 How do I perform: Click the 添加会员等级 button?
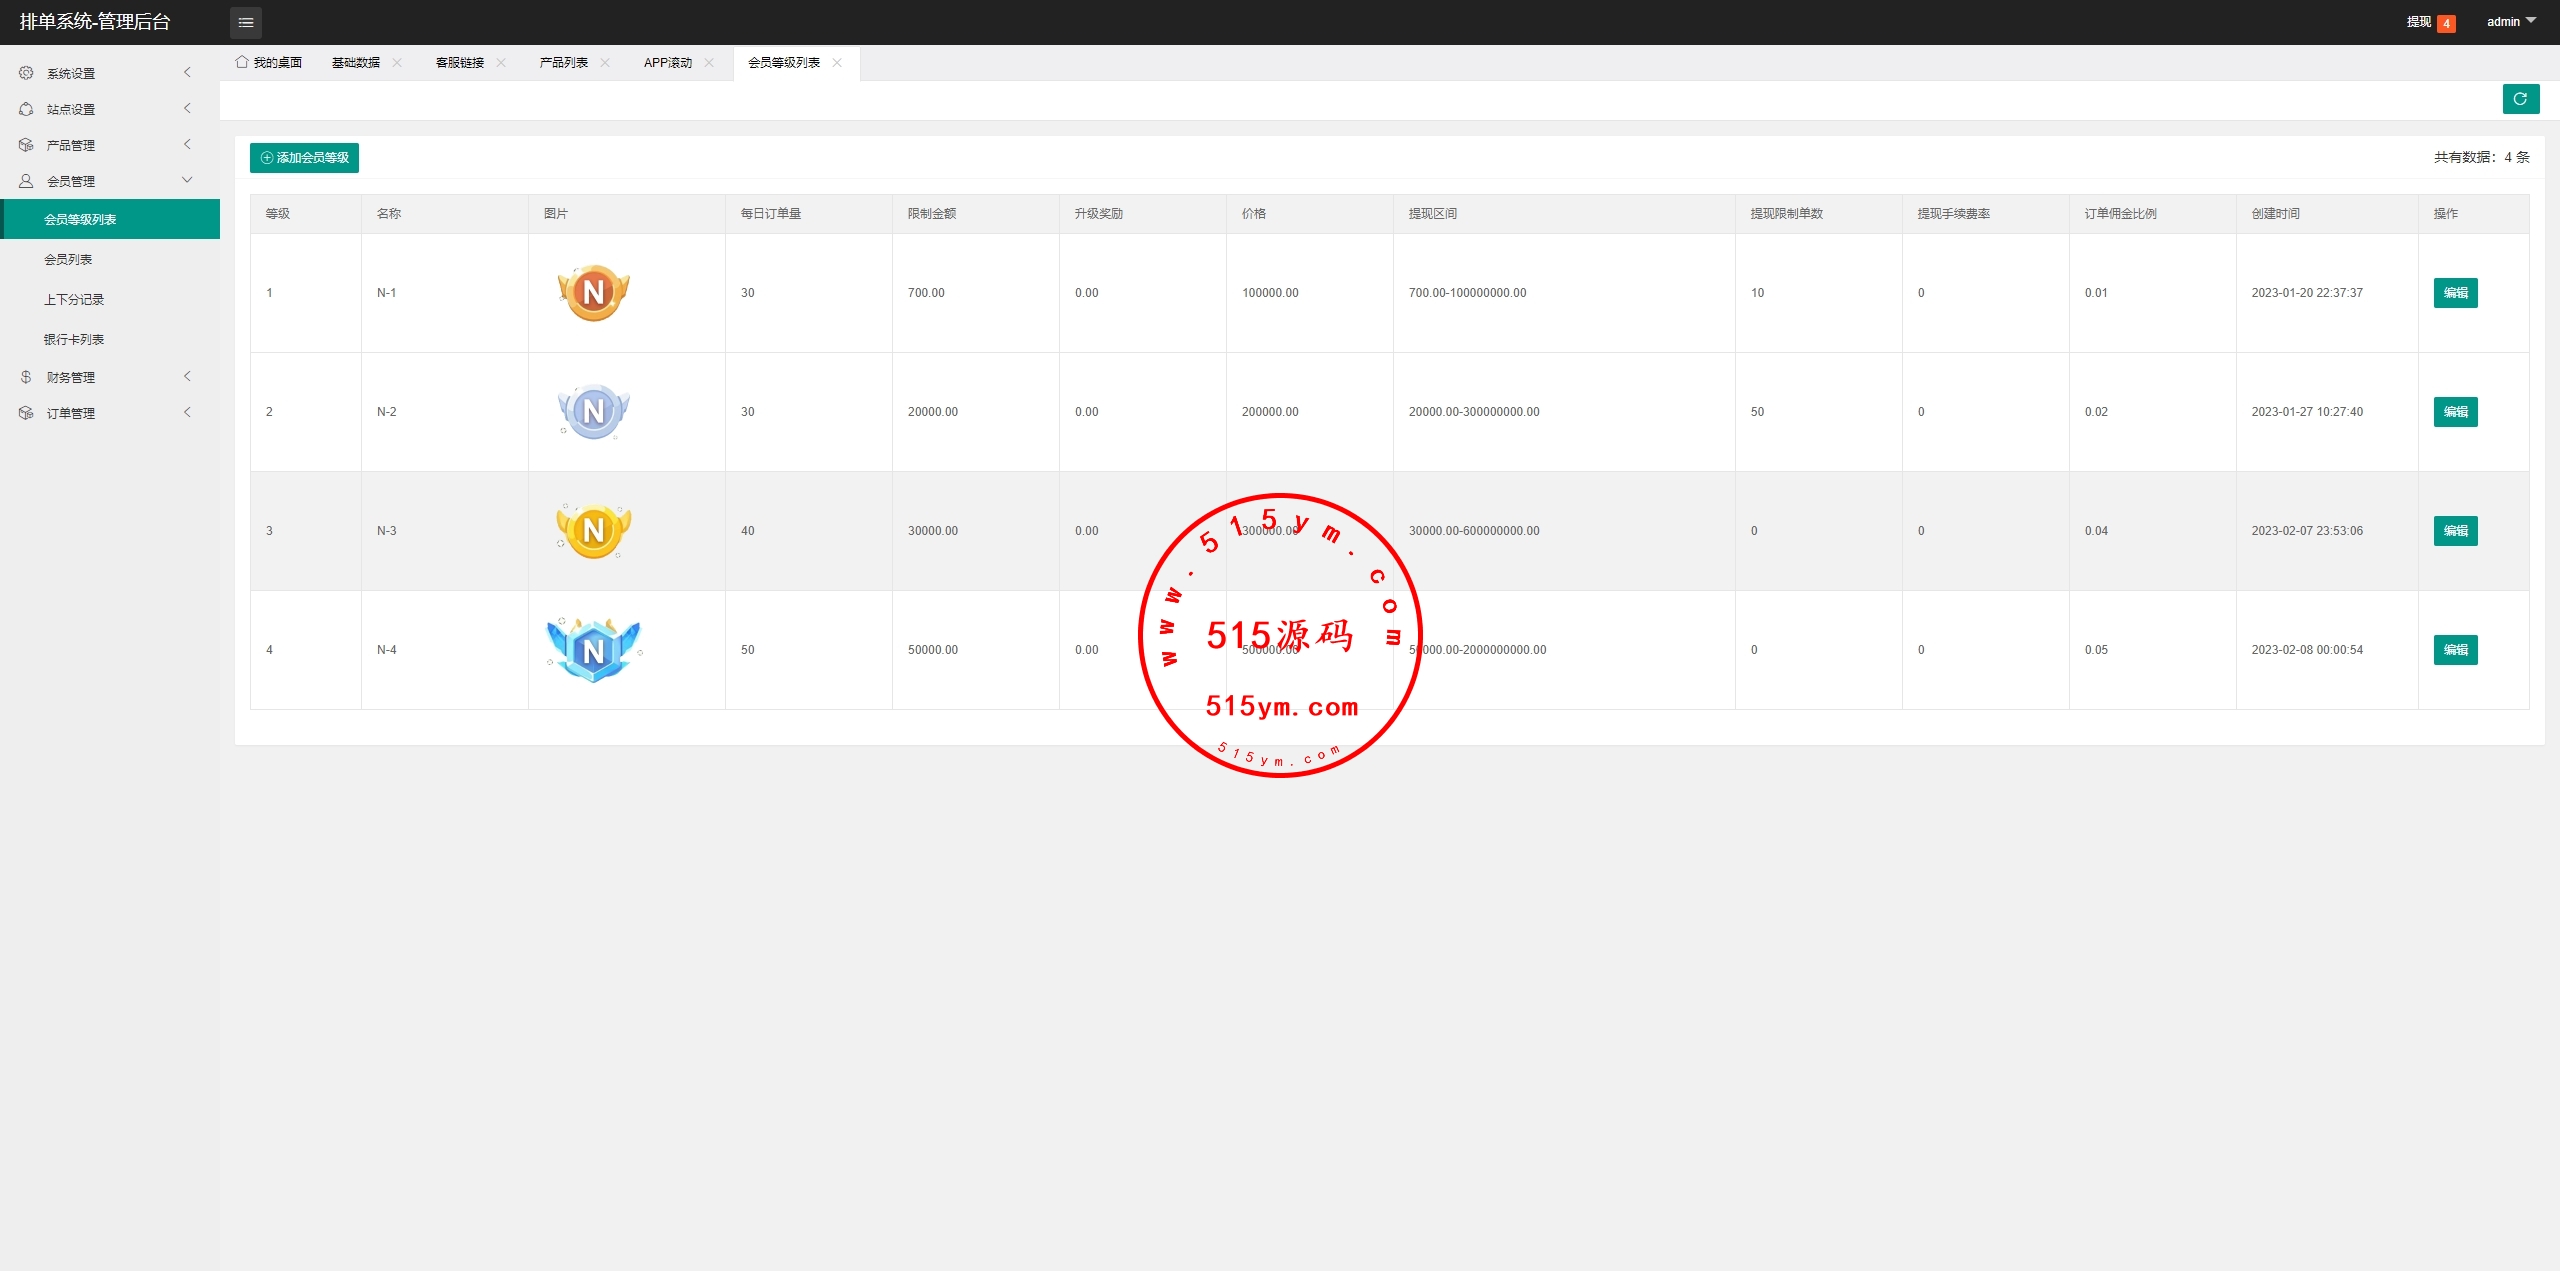(304, 158)
